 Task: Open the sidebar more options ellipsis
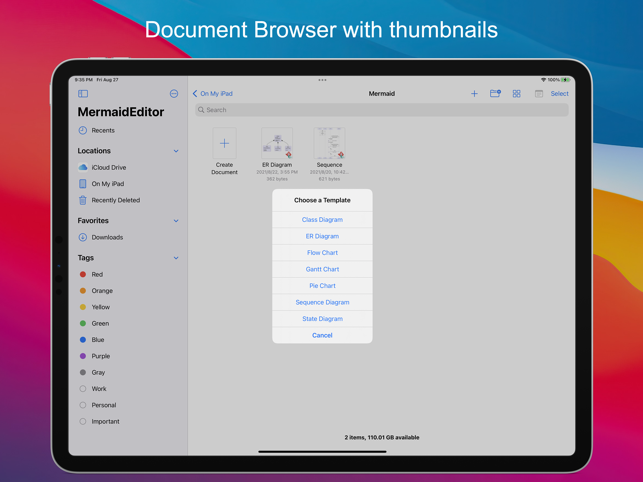pyautogui.click(x=174, y=94)
